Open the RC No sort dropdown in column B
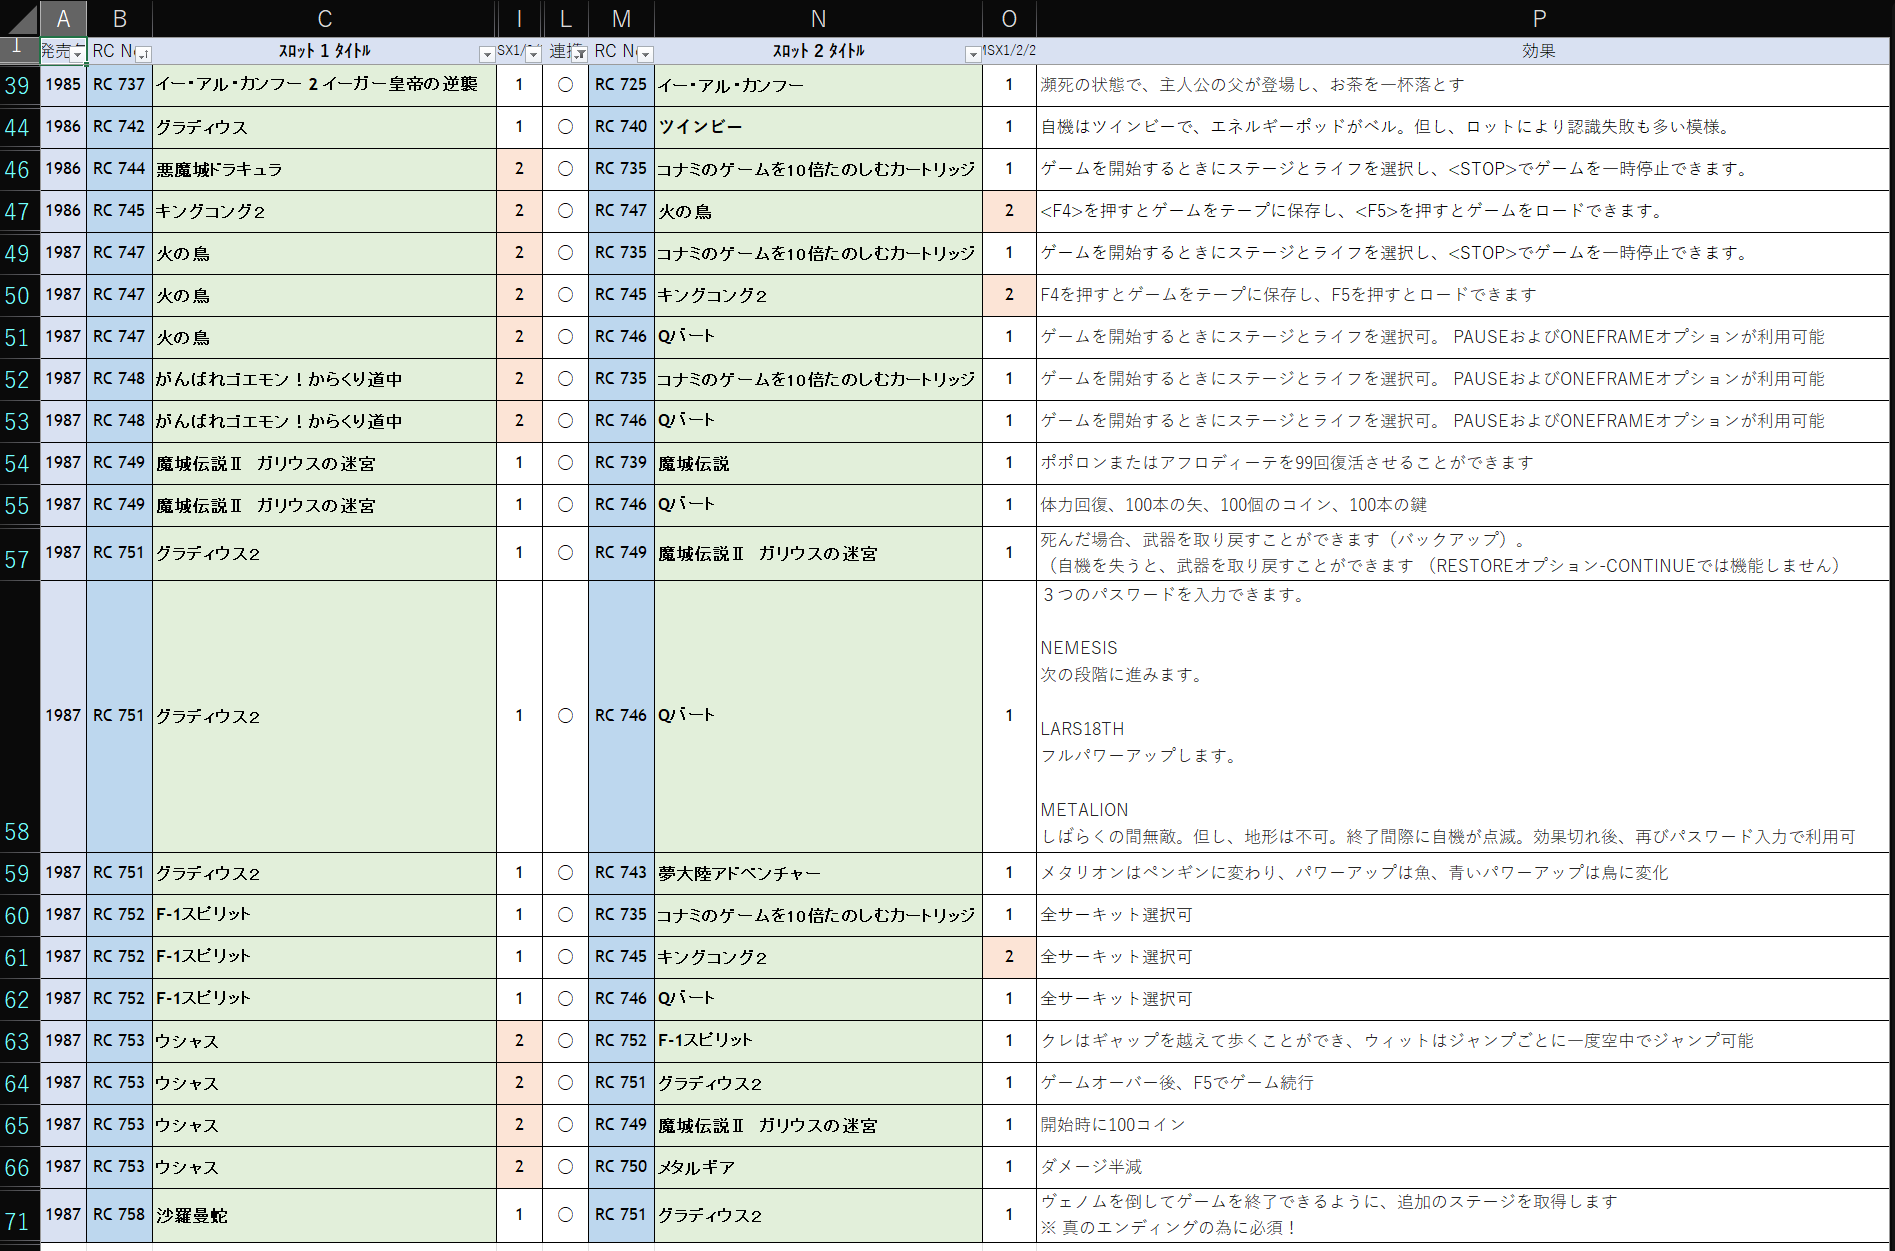Image resolution: width=1895 pixels, height=1251 pixels. [143, 54]
